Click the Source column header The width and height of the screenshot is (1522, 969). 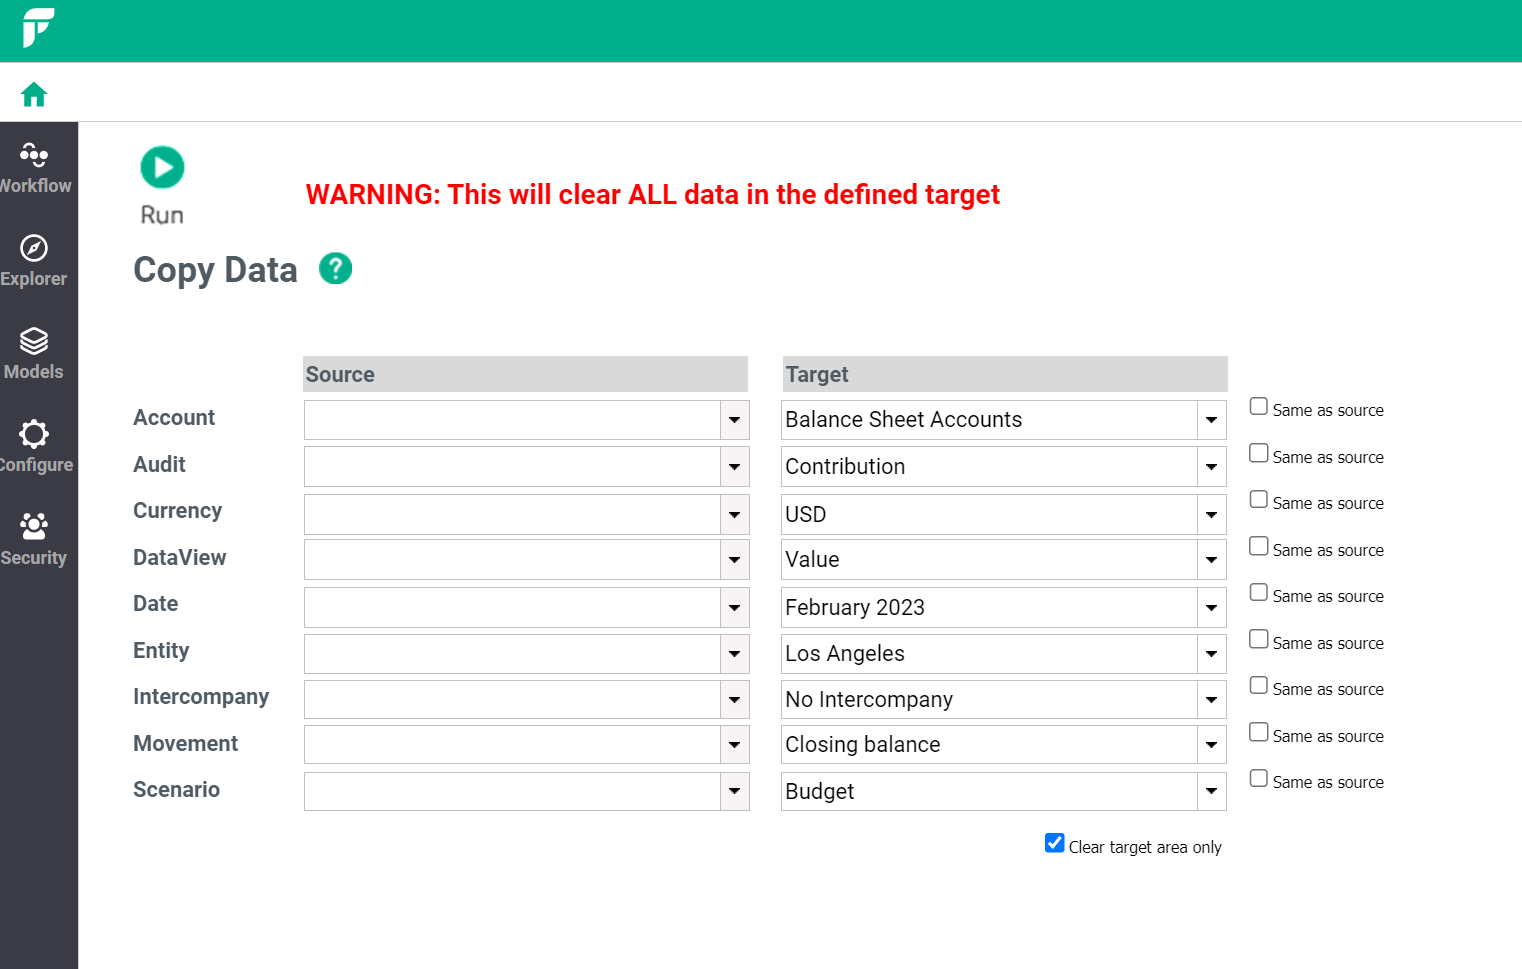point(525,374)
